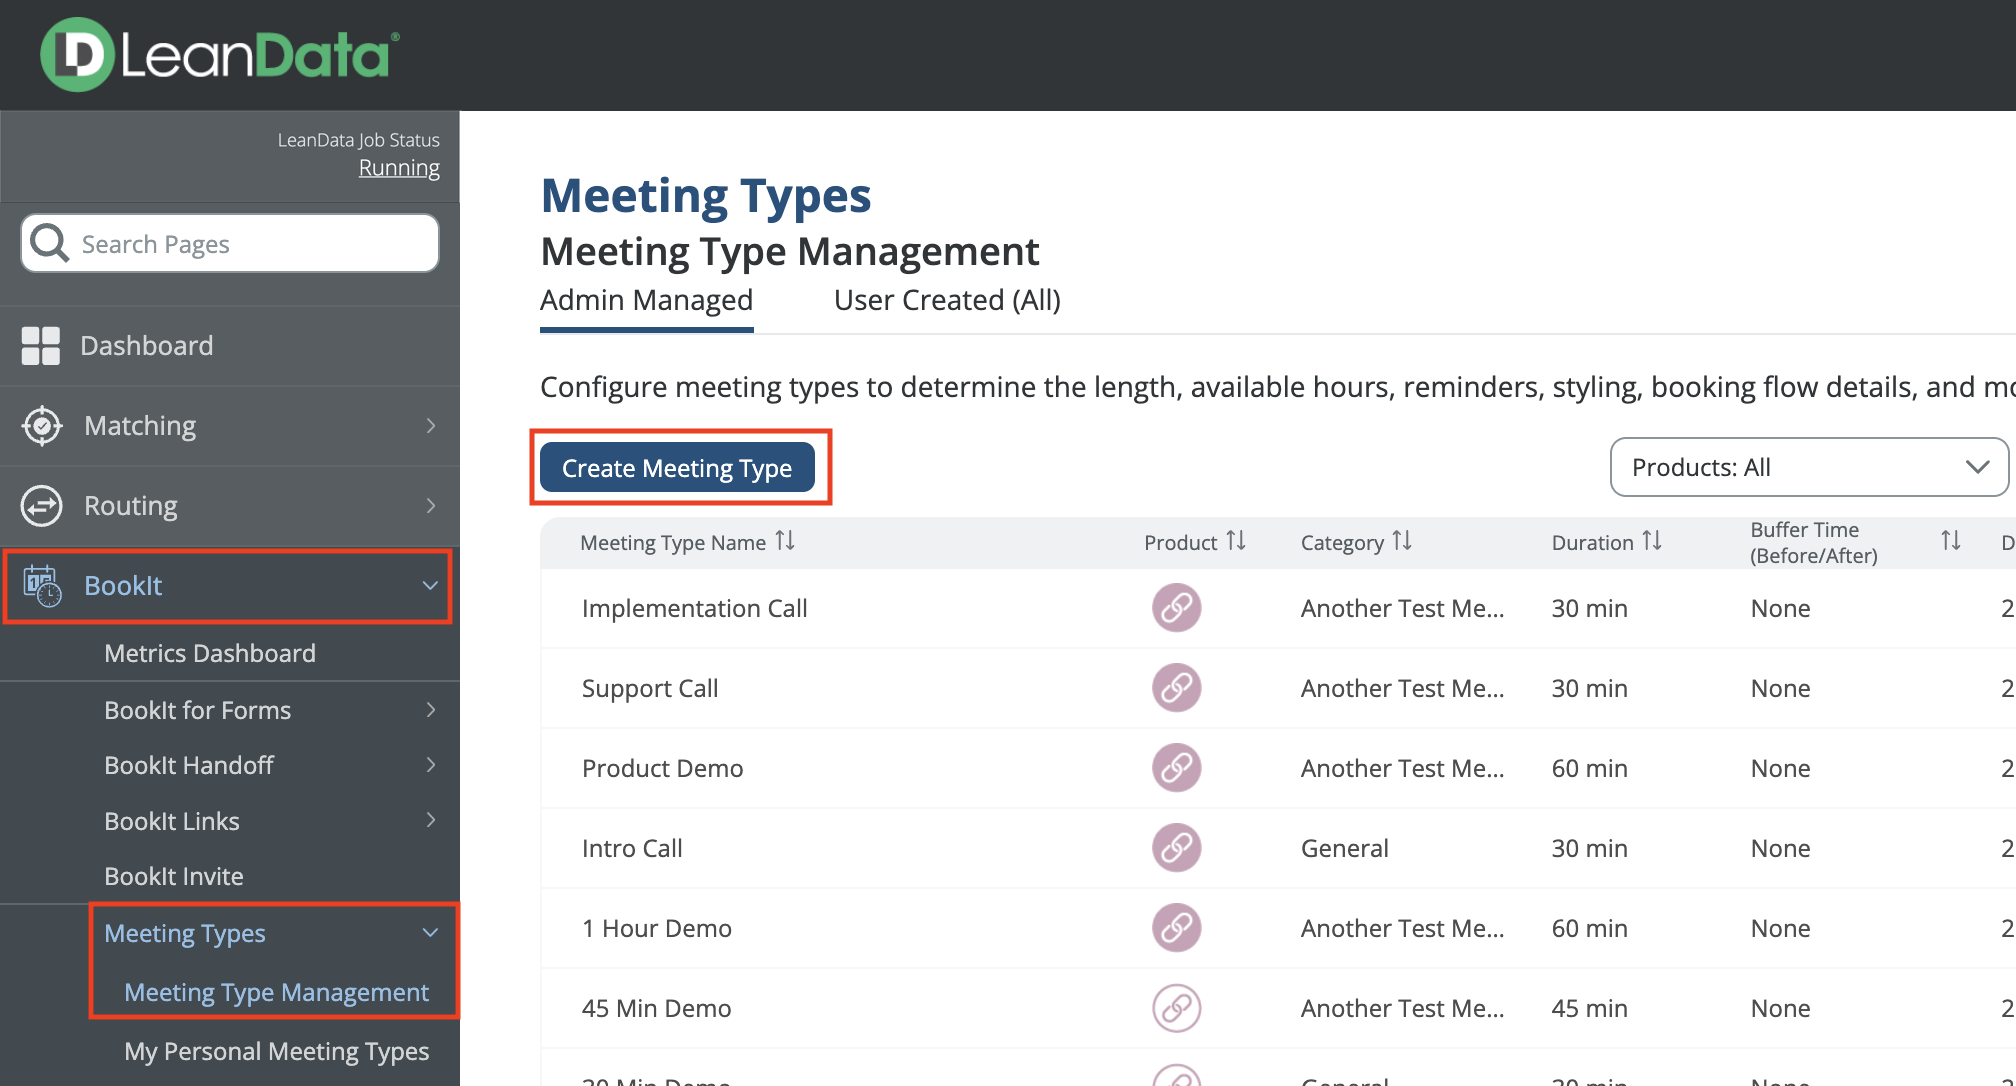Sort by Meeting Type Name arrows
The height and width of the screenshot is (1086, 2016).
pos(785,541)
